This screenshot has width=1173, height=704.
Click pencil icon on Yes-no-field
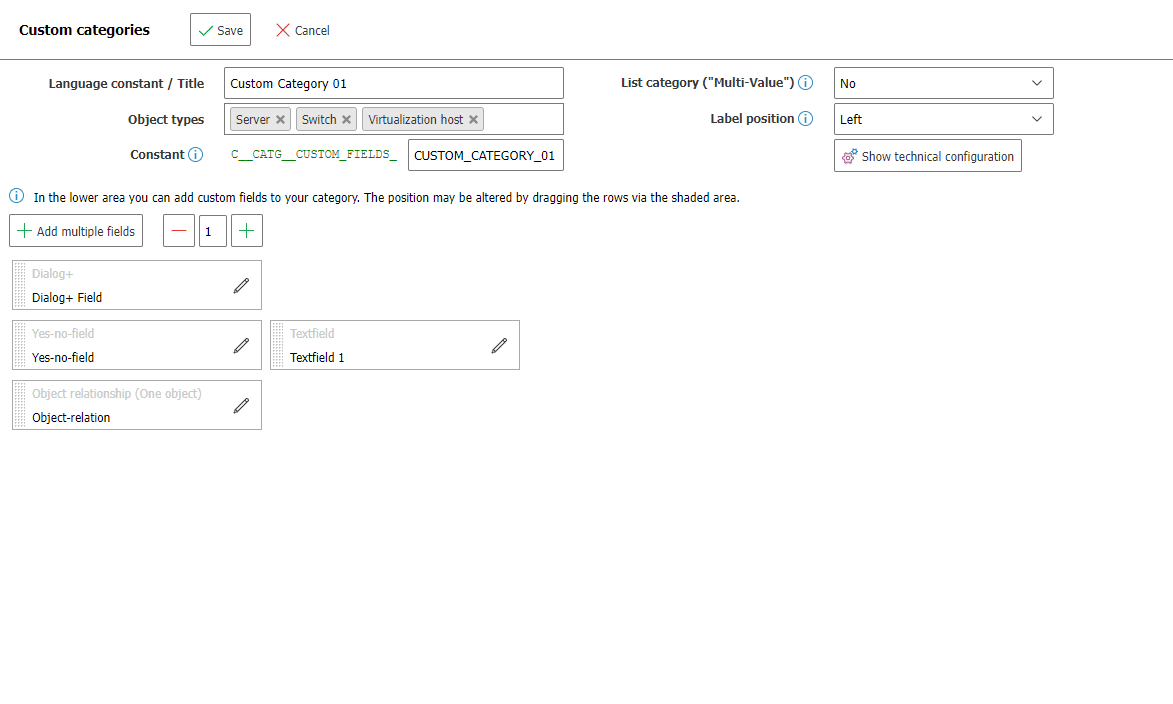tap(241, 346)
